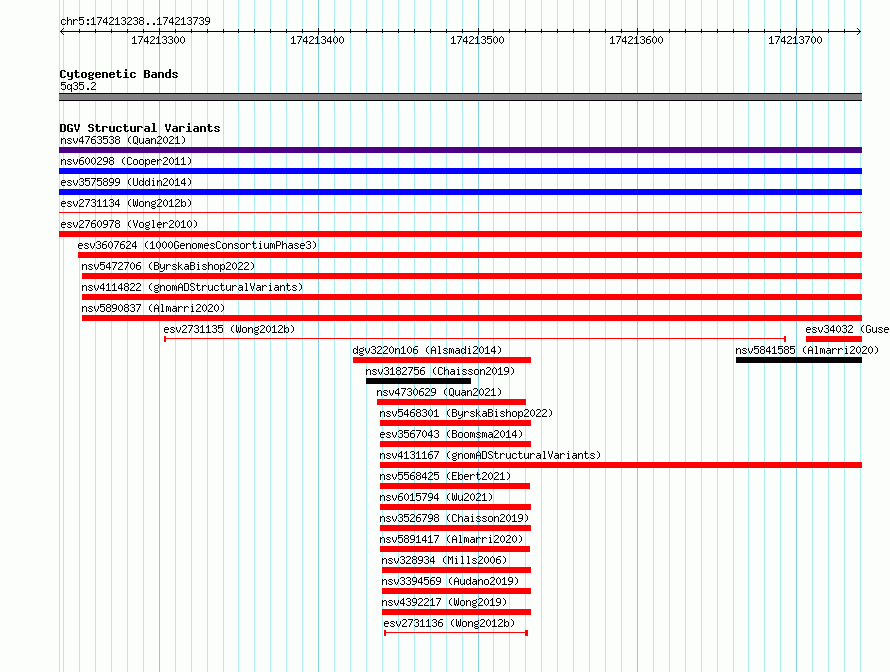Click the thin red line under esv2731134
890x672 pixels.
(x=460, y=213)
